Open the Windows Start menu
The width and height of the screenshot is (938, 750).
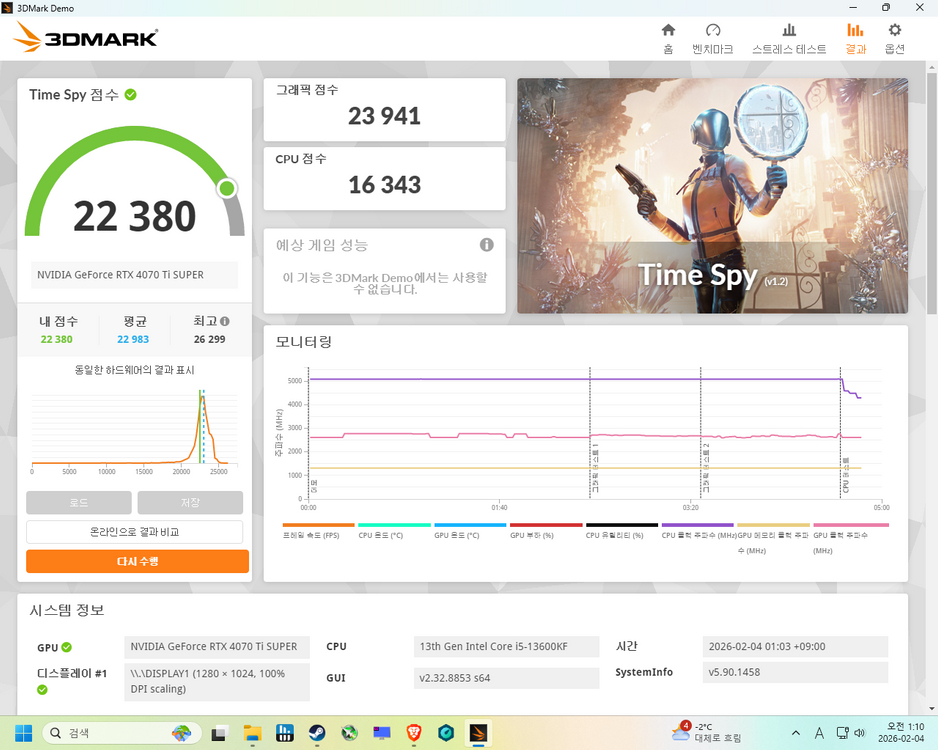click(22, 733)
